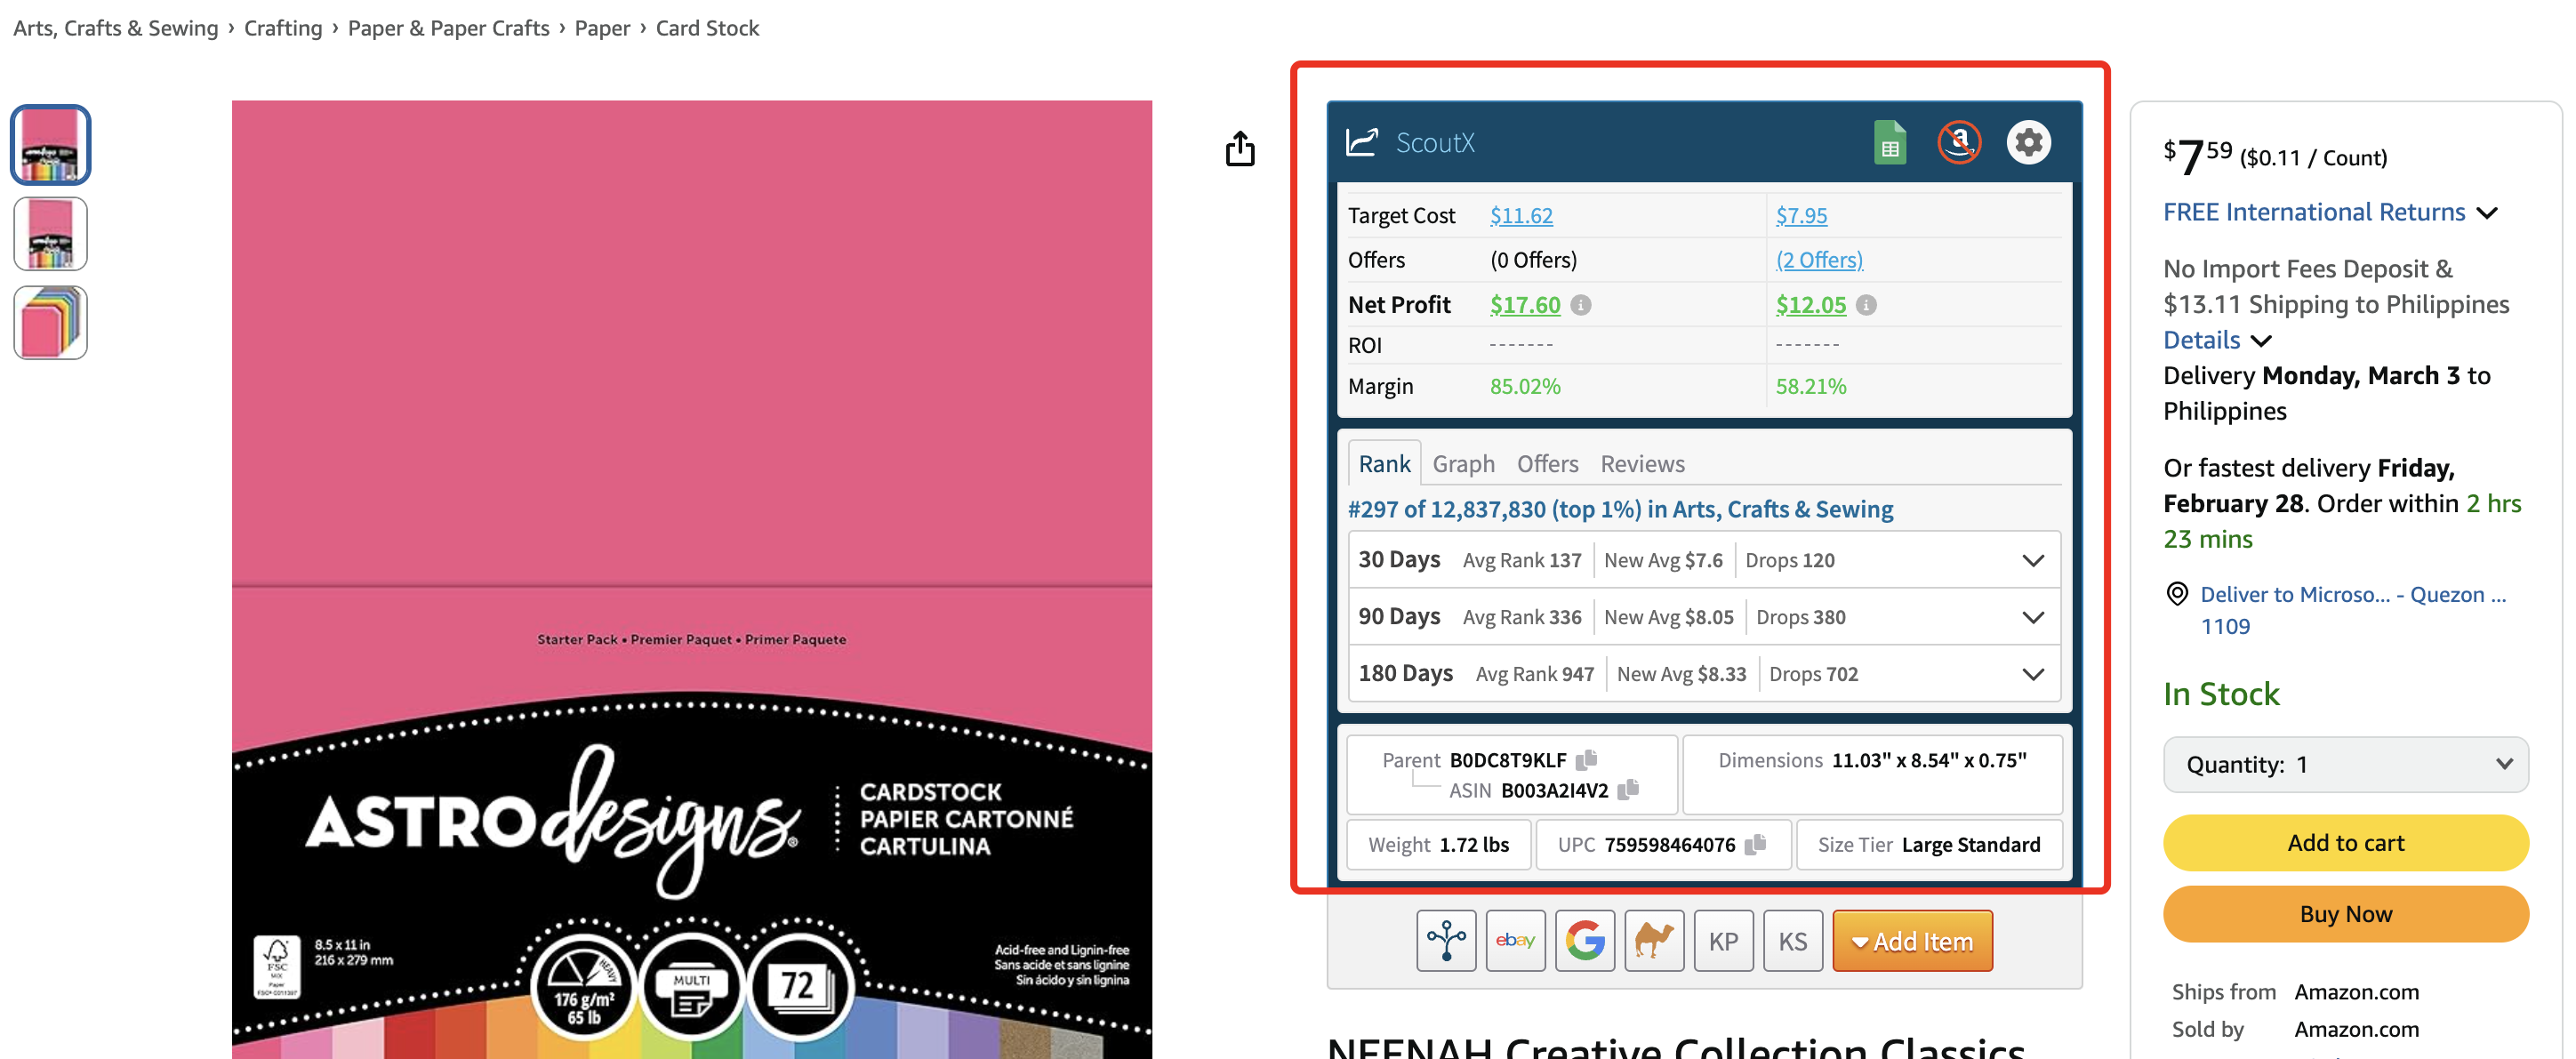Open the KS lookup button
The height and width of the screenshot is (1059, 2576).
(x=1793, y=941)
